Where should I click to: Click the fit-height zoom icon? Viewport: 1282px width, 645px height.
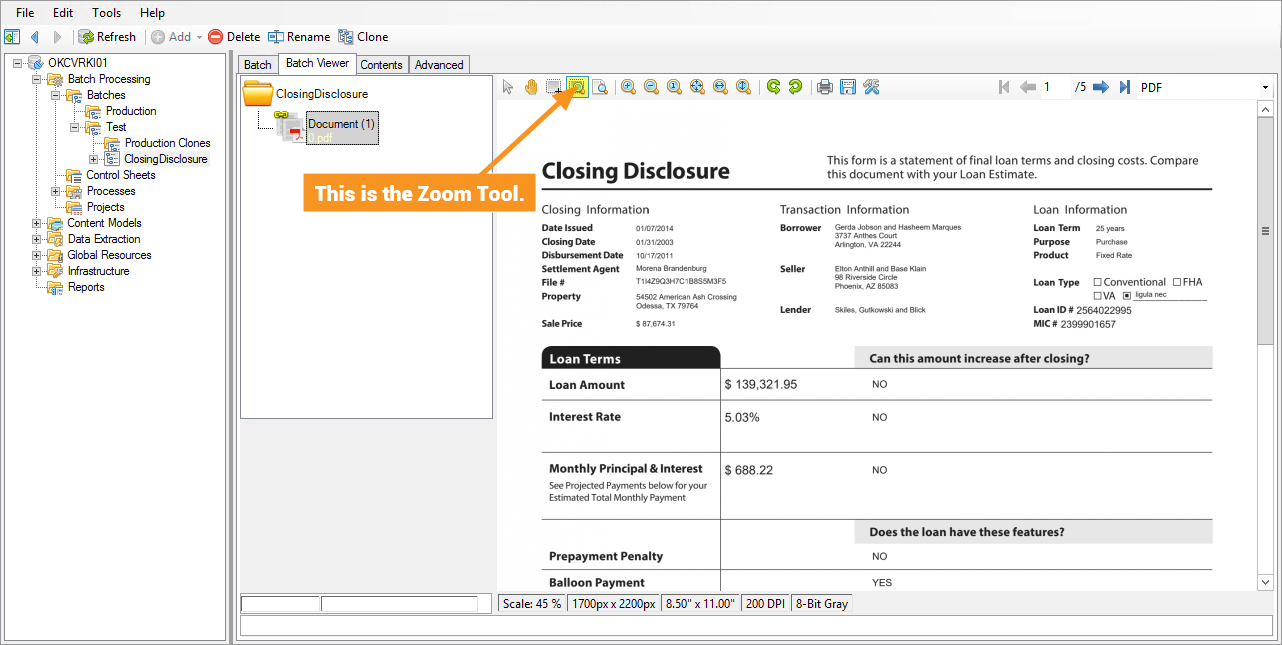(x=743, y=87)
